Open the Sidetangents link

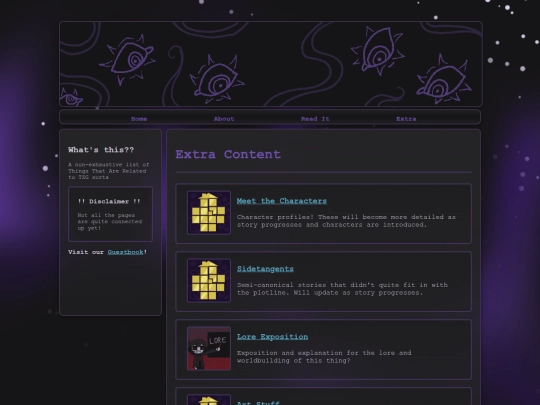pyautogui.click(x=265, y=269)
